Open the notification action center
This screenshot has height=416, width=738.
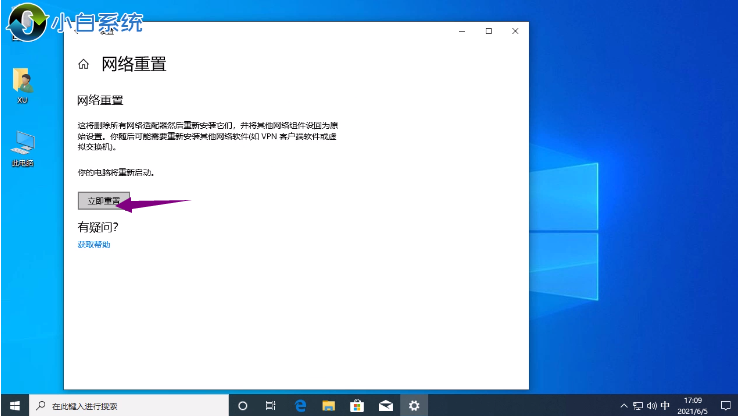click(727, 406)
